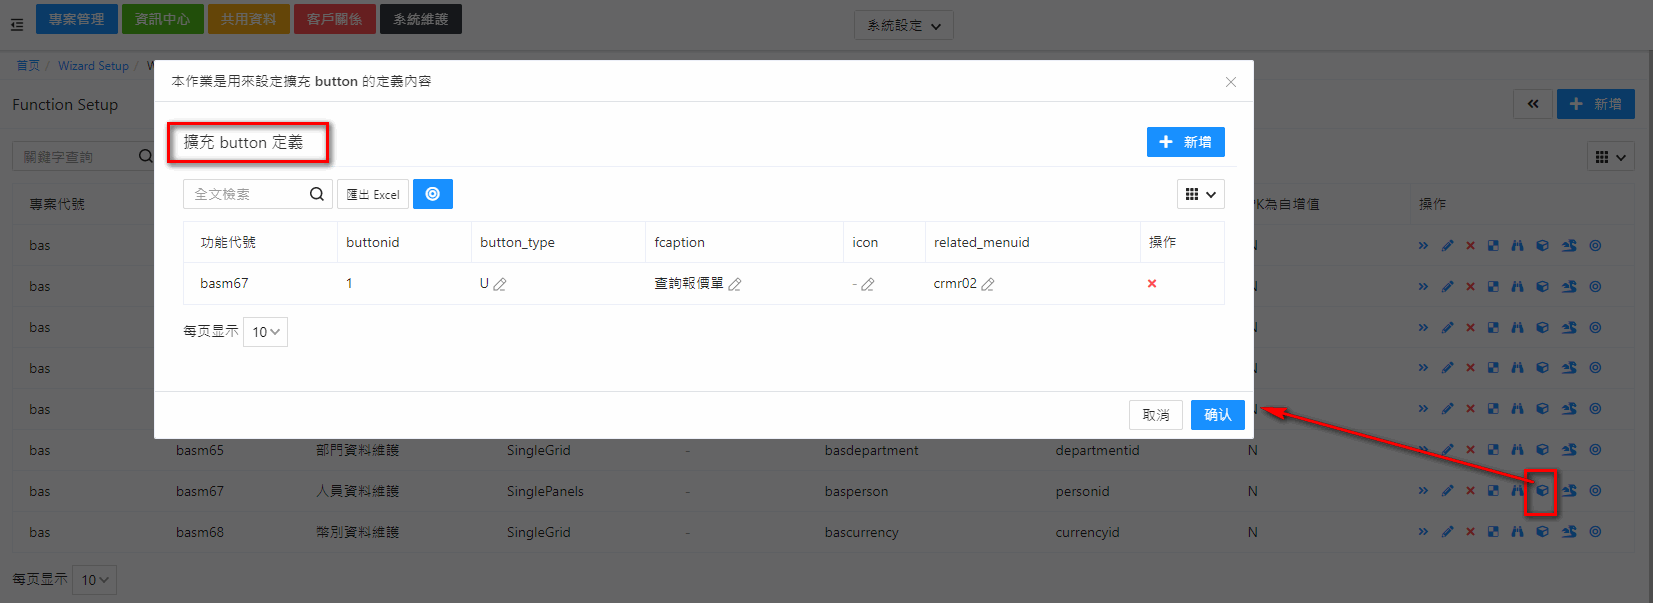
Task: Click the blue circular target button
Action: (433, 194)
